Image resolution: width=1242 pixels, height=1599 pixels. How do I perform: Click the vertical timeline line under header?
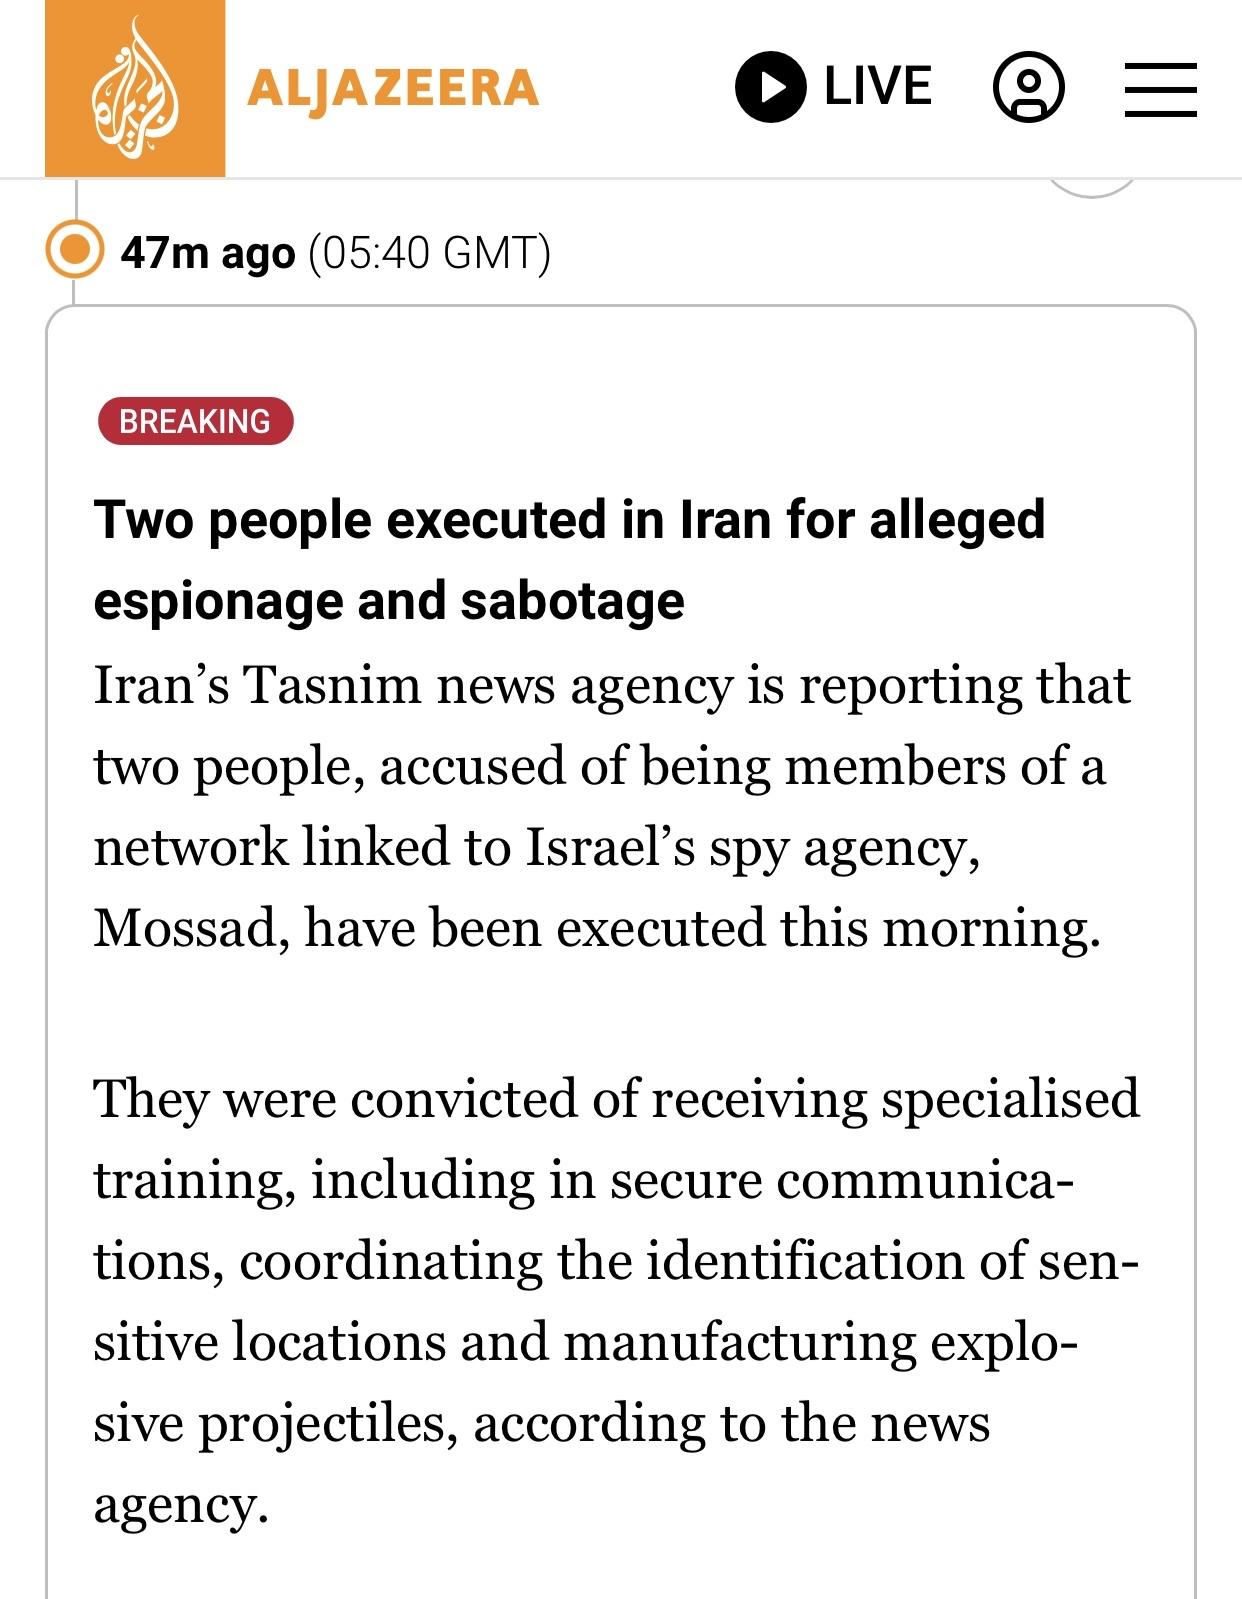click(74, 200)
